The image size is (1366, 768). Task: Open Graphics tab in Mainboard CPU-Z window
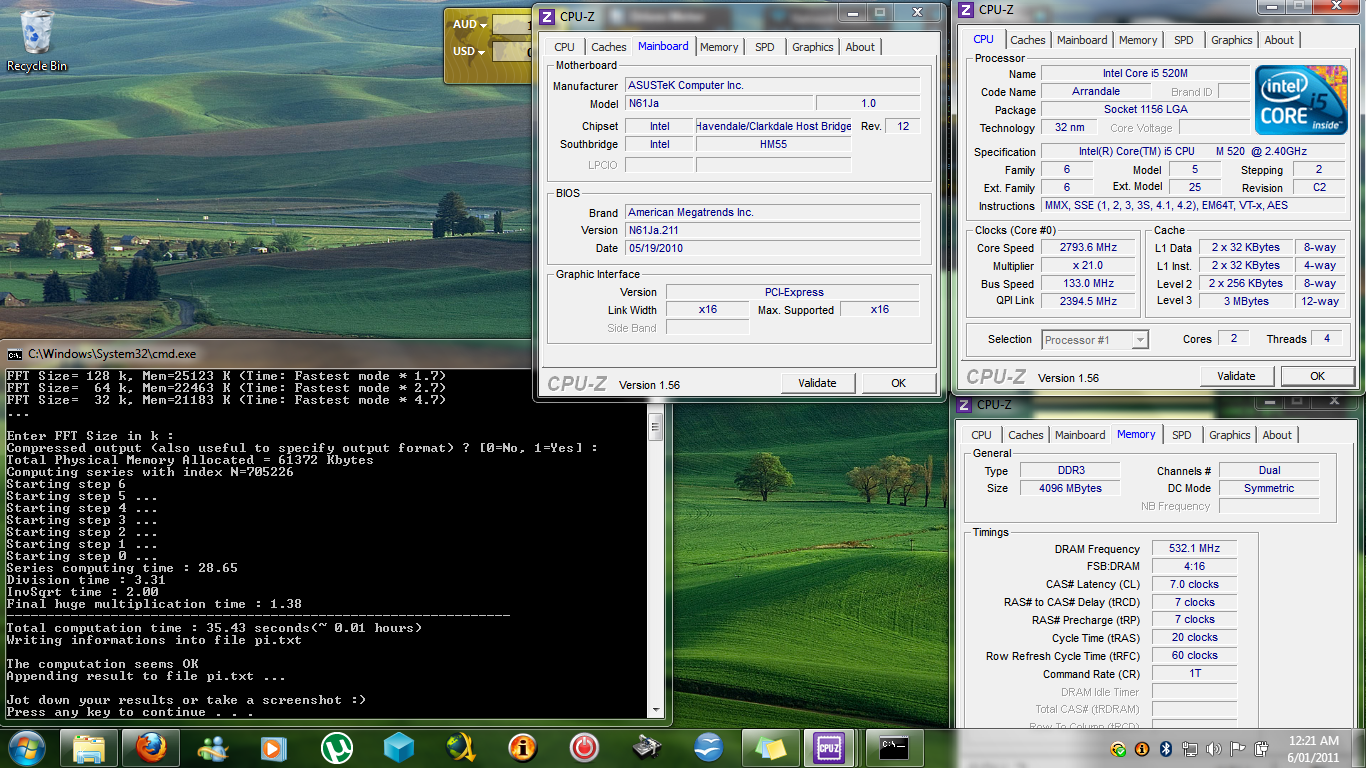[x=813, y=47]
